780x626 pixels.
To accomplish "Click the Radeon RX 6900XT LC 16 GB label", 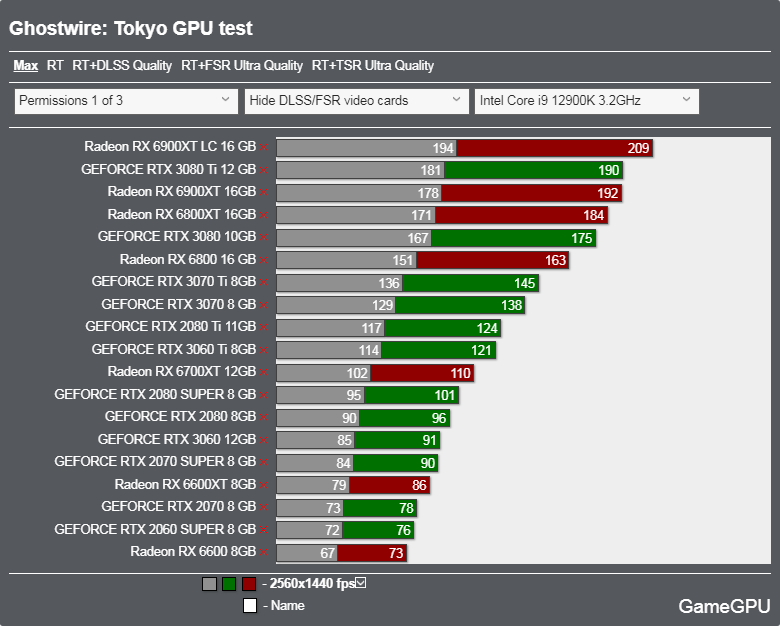I will [170, 146].
